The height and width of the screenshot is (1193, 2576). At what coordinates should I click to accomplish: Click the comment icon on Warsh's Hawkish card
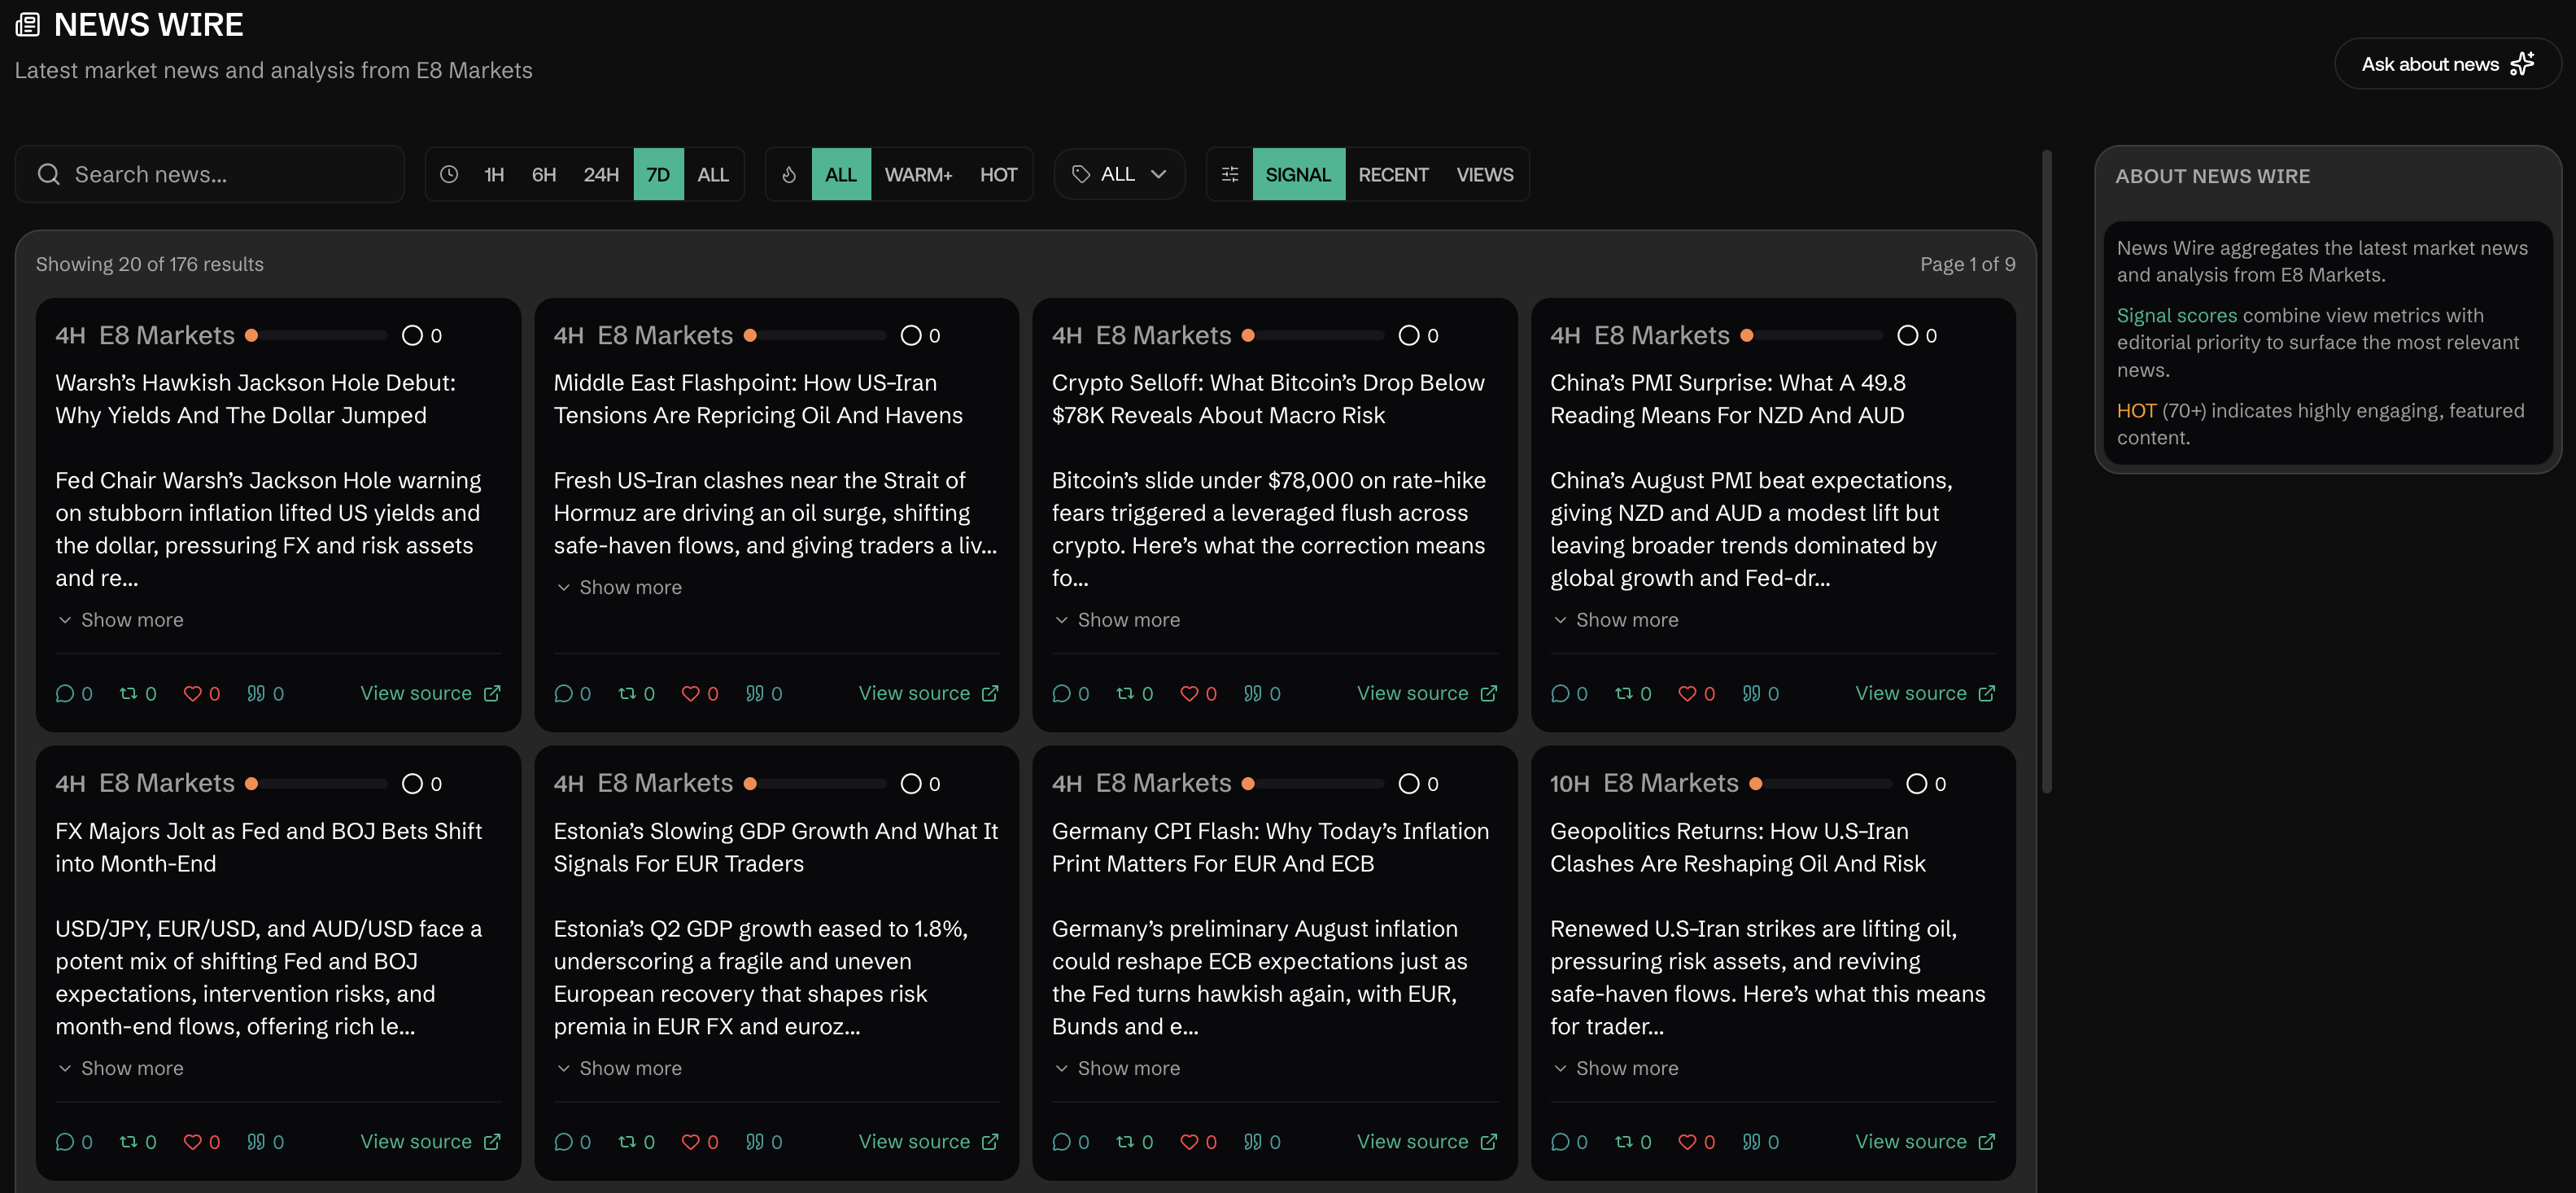(x=65, y=693)
